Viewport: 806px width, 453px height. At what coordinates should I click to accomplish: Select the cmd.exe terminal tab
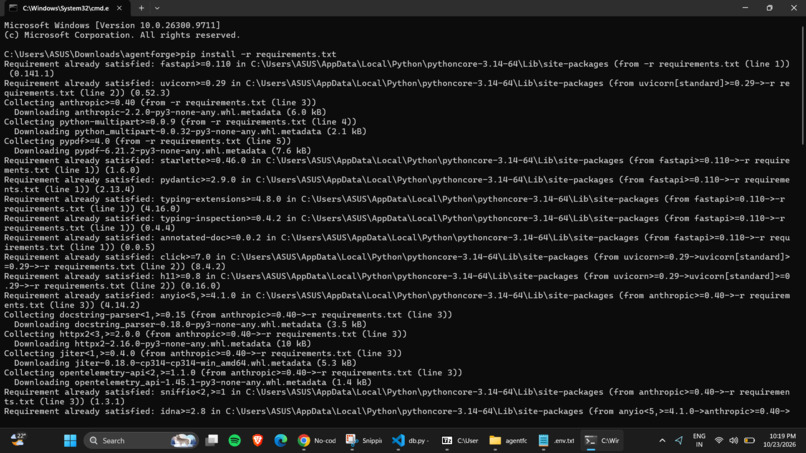[65, 8]
